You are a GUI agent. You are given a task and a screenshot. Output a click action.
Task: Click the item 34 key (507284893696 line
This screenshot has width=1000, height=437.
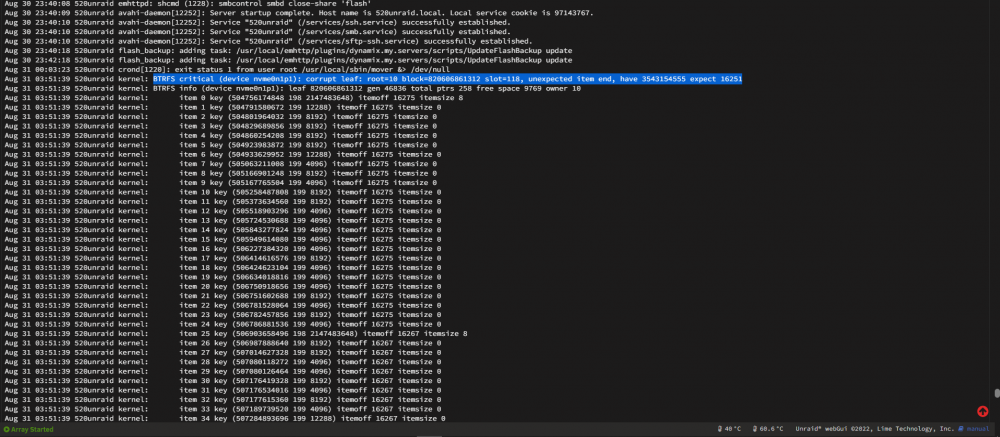point(225,418)
